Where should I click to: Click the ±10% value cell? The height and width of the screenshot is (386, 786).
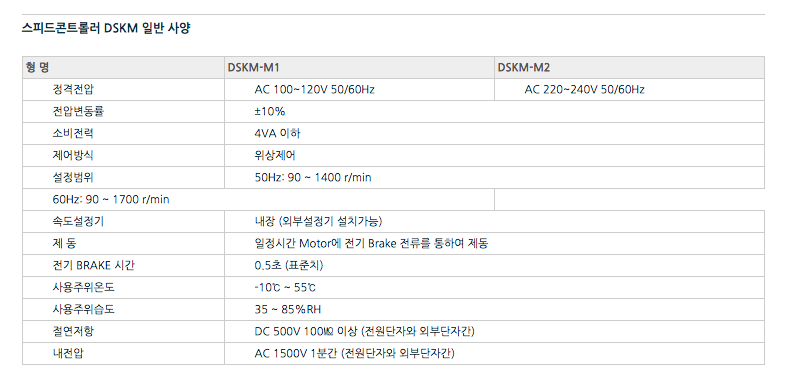(494, 112)
